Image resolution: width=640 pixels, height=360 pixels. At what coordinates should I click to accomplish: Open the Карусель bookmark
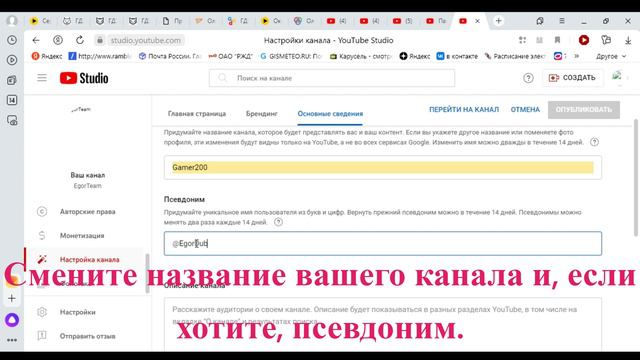(x=360, y=56)
